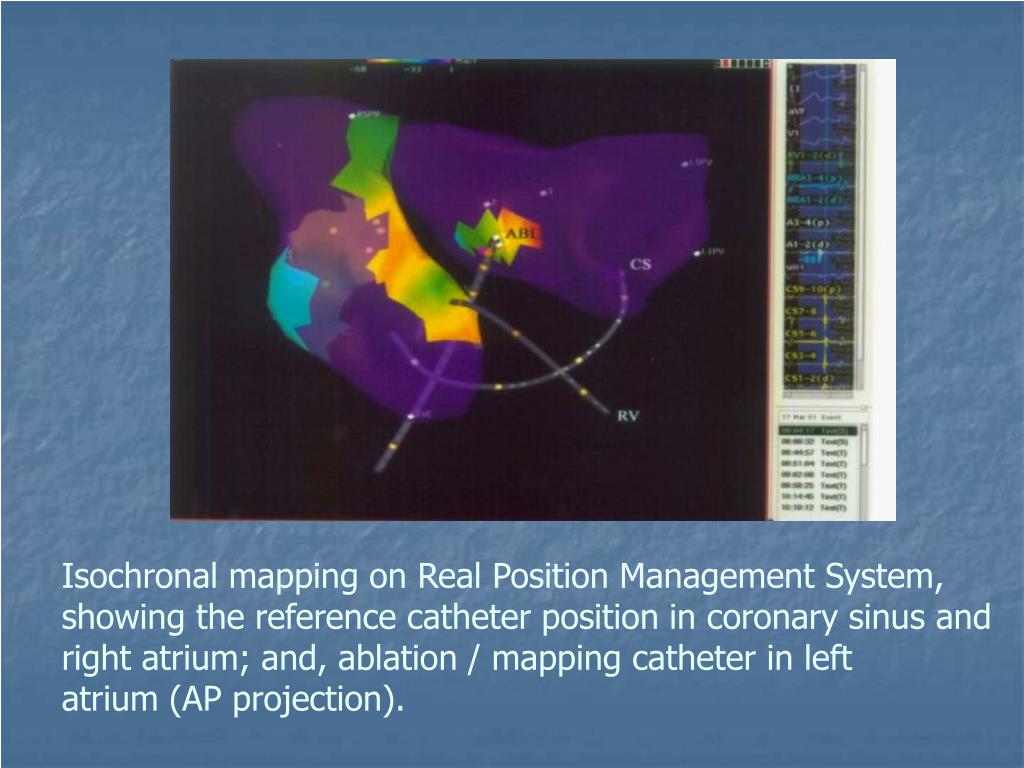Select the CS1-2(d) channel label
Image resolution: width=1024 pixels, height=768 pixels.
(x=810, y=379)
